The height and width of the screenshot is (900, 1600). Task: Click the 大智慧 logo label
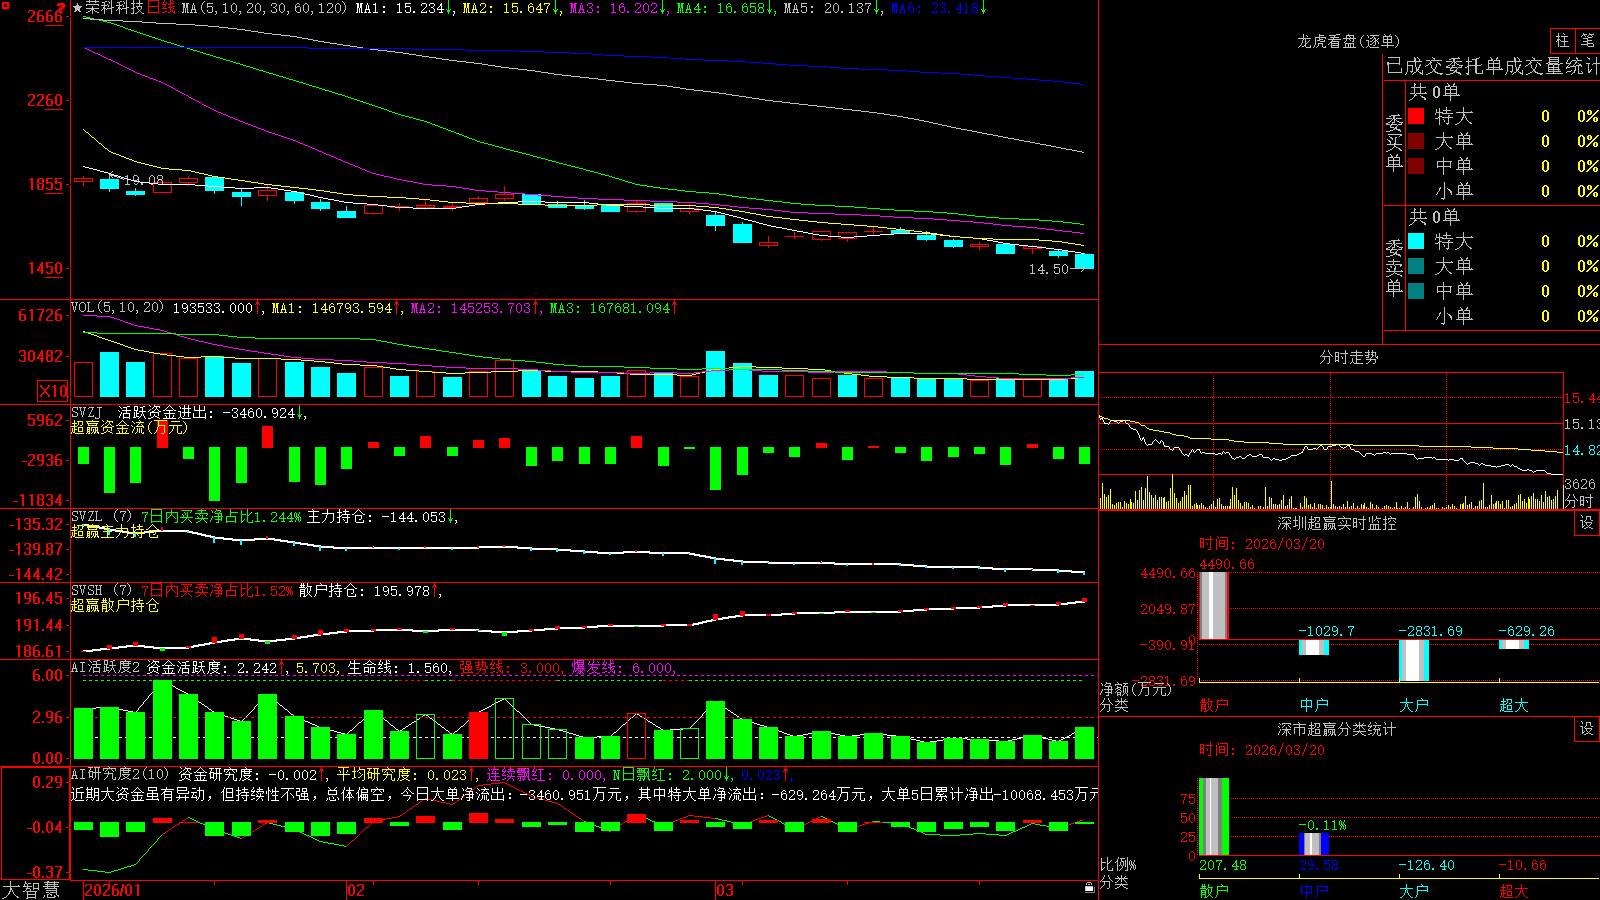pos(31,890)
